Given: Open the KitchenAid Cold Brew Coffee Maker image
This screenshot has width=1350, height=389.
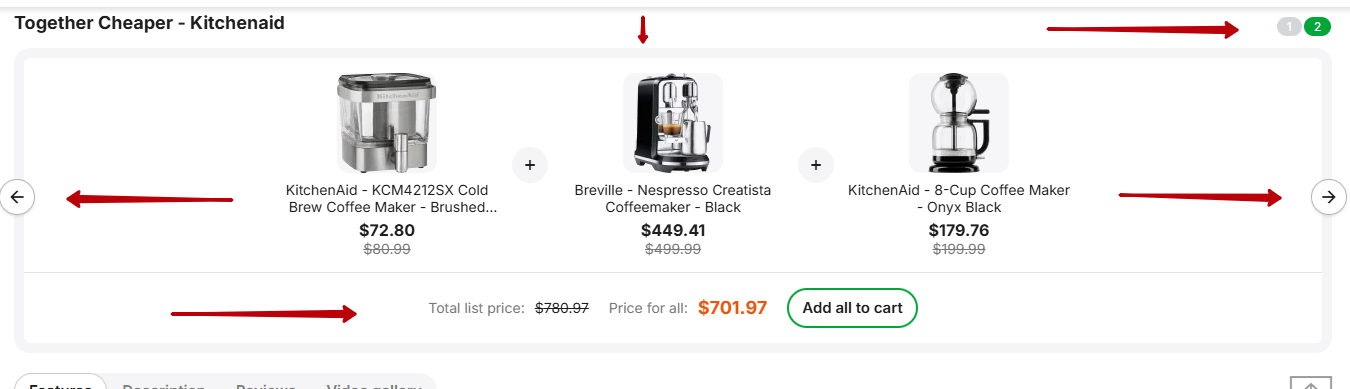Looking at the screenshot, I should click(x=387, y=123).
